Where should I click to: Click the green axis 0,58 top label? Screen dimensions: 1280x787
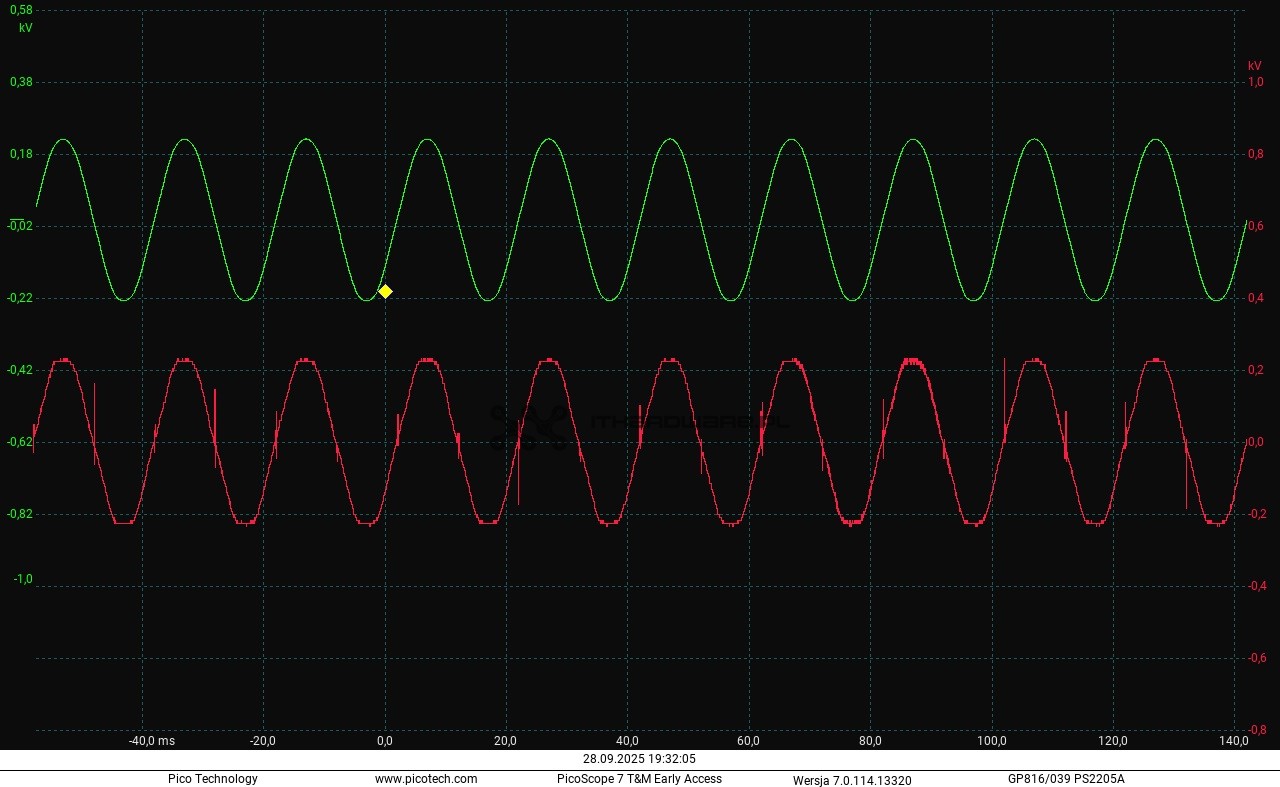[20, 10]
